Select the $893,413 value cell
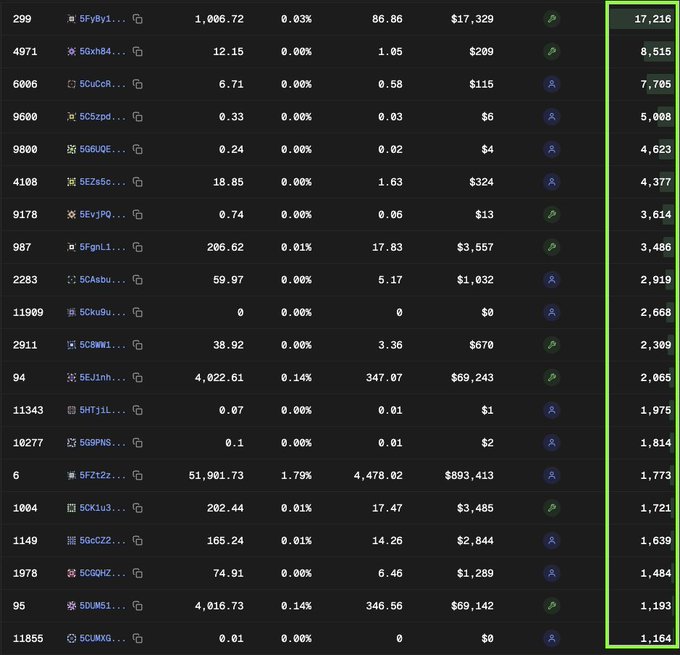Screen dimensions: 680x655 point(469,475)
